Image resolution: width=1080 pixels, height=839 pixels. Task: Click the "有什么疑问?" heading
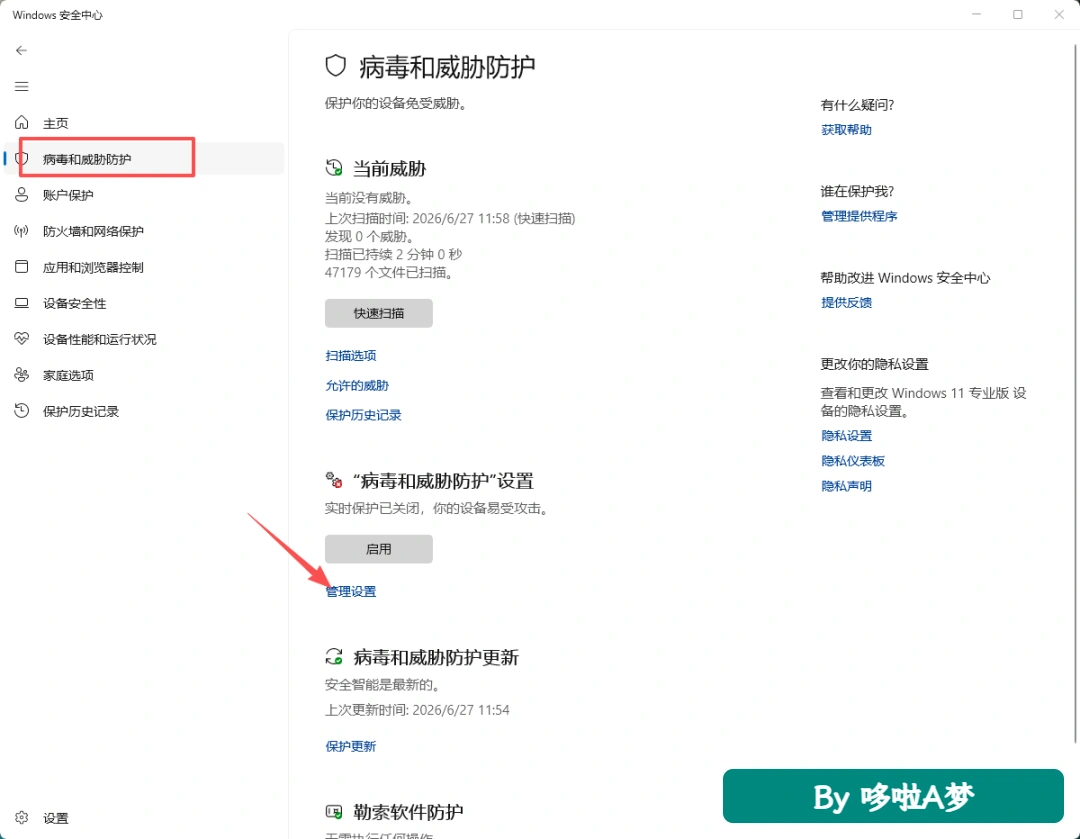[858, 105]
